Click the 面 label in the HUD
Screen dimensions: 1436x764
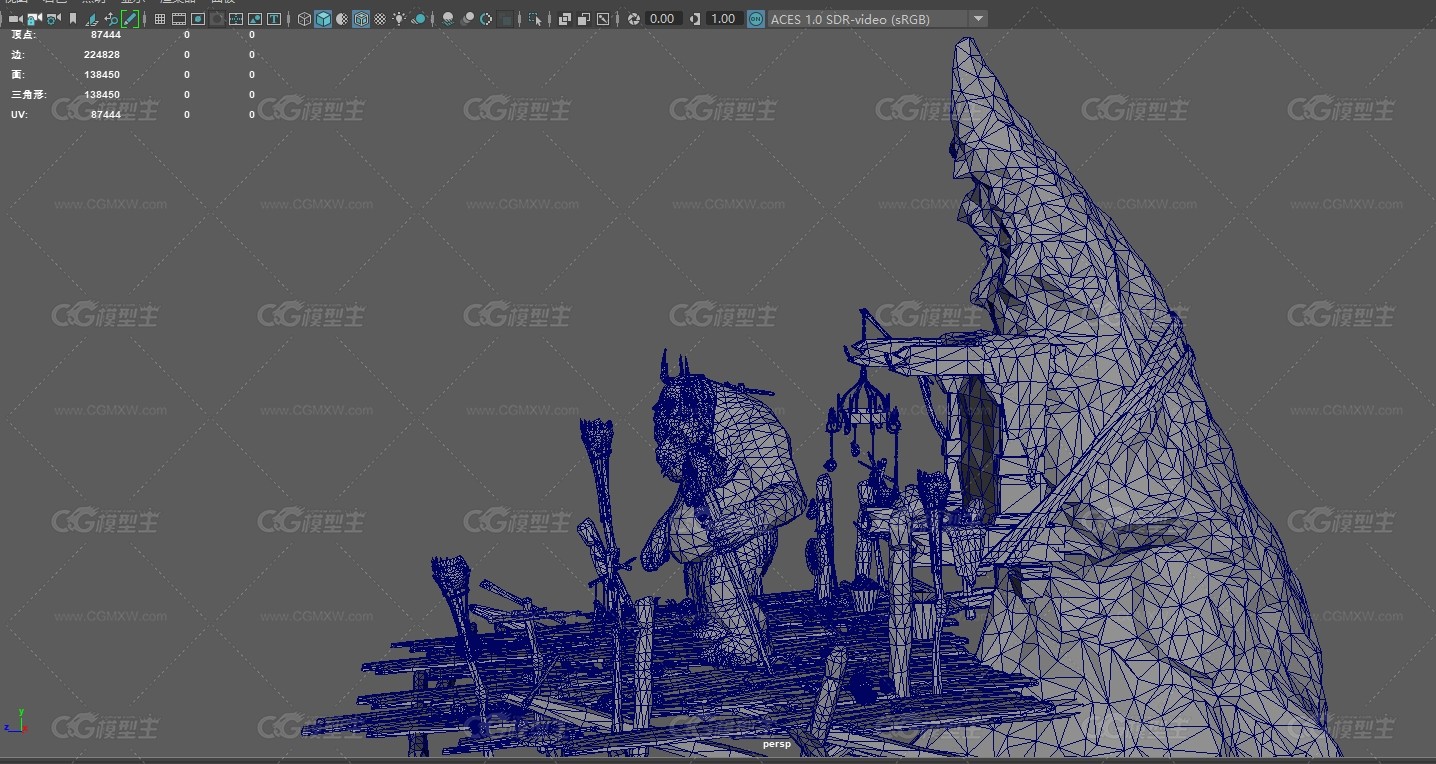17,74
